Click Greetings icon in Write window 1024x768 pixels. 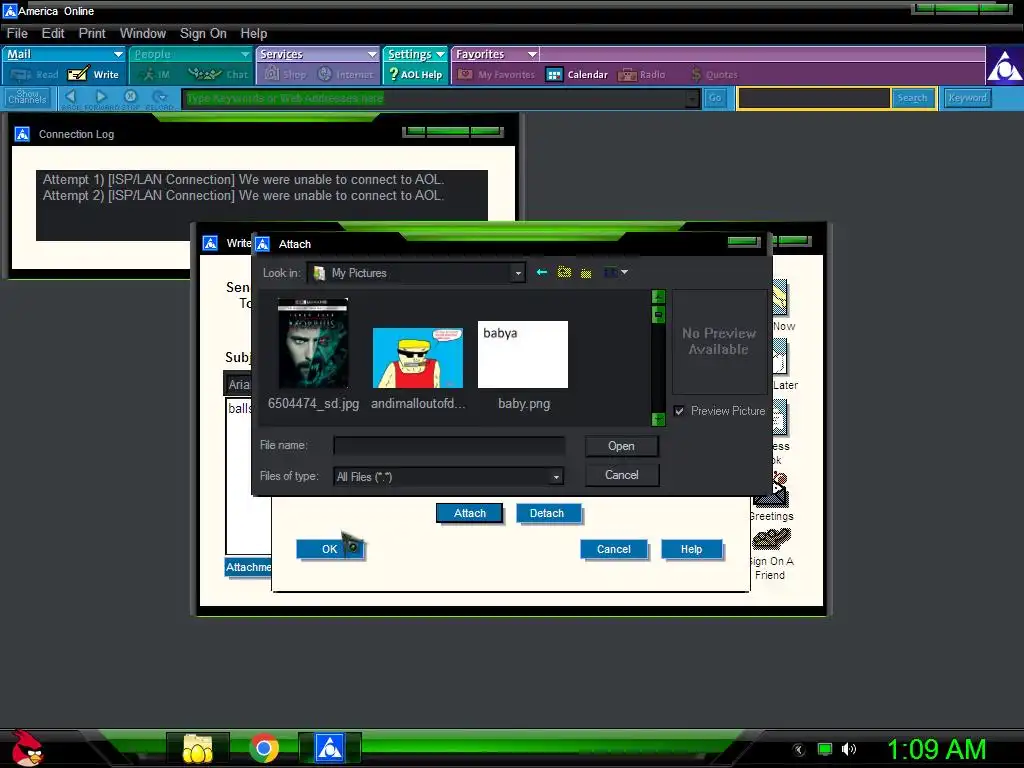pyautogui.click(x=771, y=491)
